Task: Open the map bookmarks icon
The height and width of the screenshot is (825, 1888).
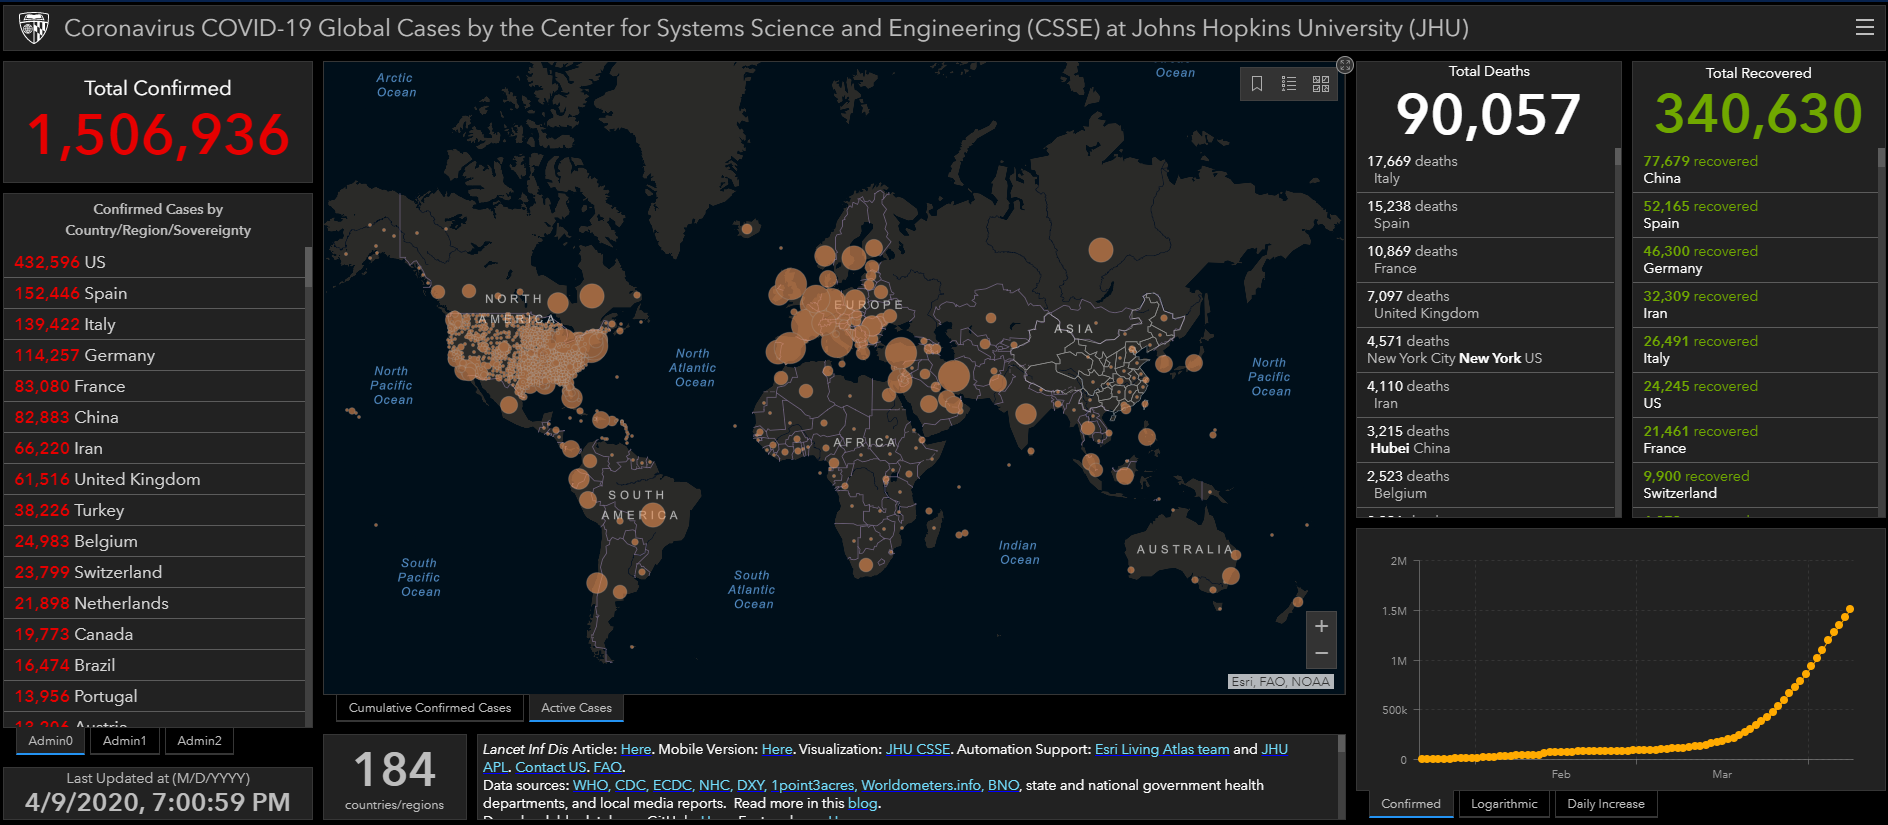Action: pyautogui.click(x=1257, y=84)
